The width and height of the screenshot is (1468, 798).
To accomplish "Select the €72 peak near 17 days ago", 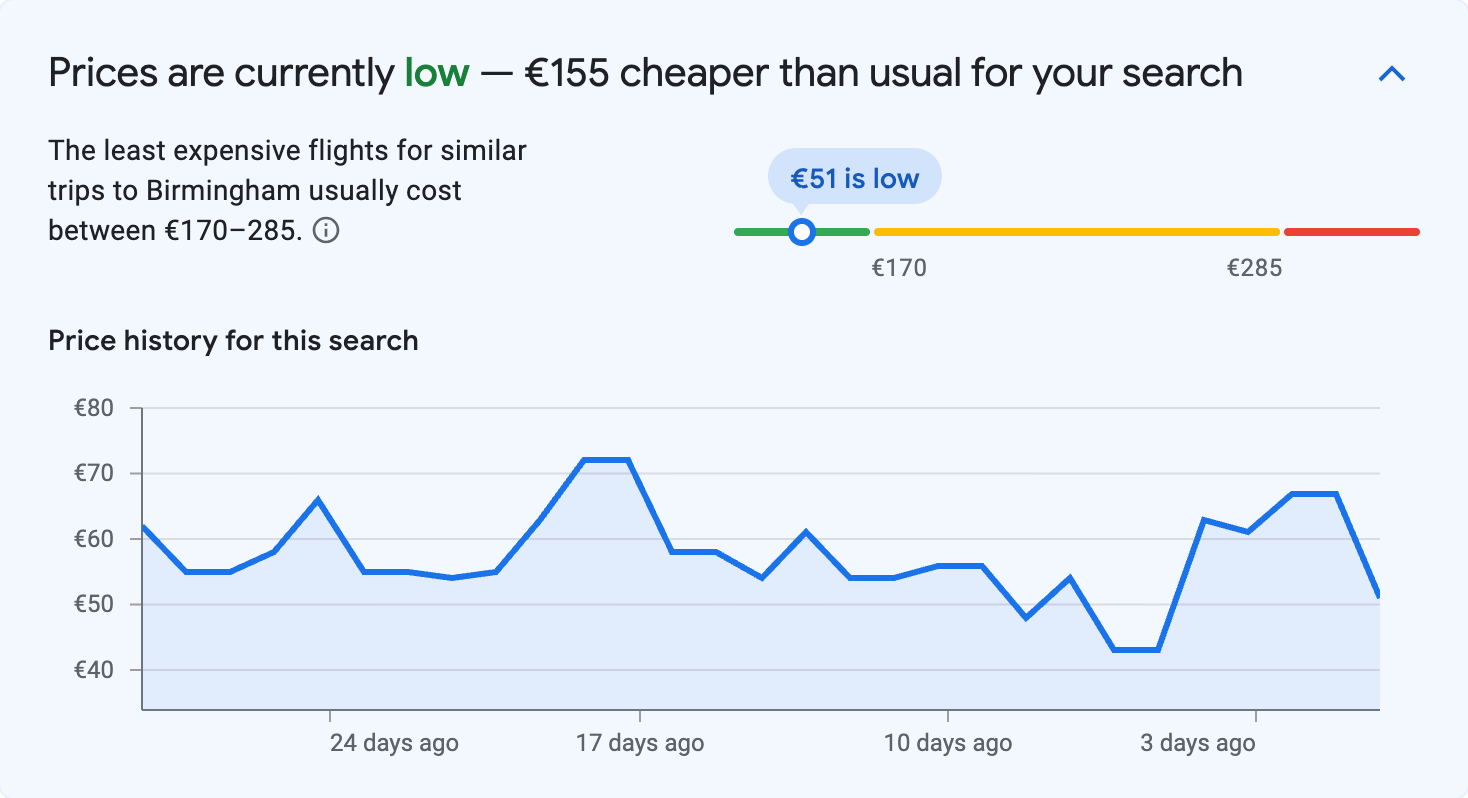I will click(605, 459).
